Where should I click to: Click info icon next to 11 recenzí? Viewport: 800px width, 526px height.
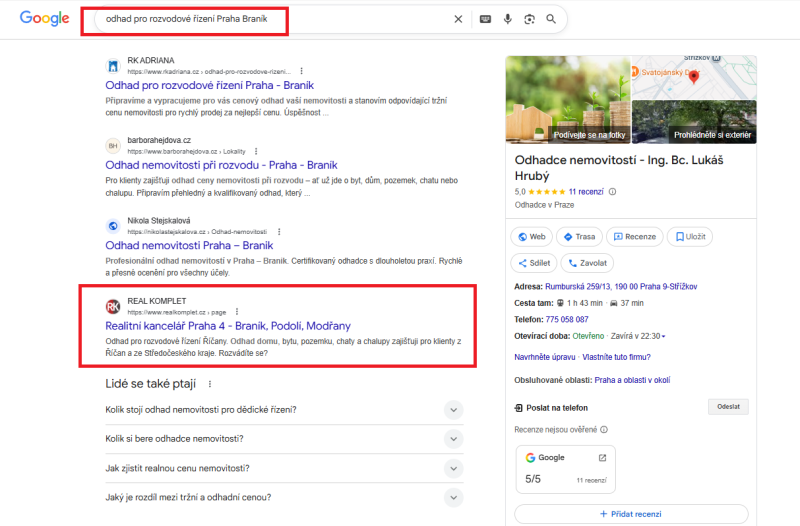[x=613, y=192]
